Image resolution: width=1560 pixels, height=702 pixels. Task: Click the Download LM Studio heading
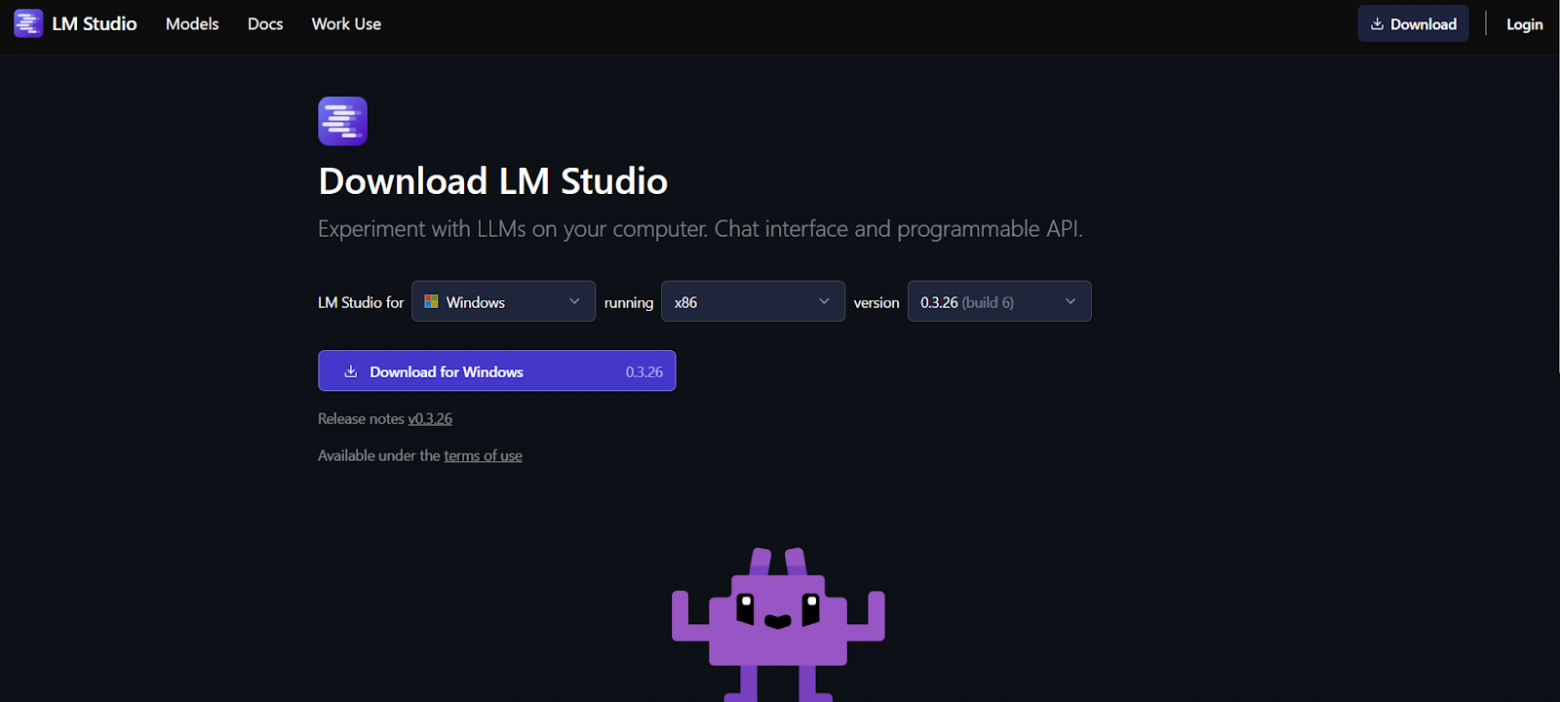tap(493, 181)
